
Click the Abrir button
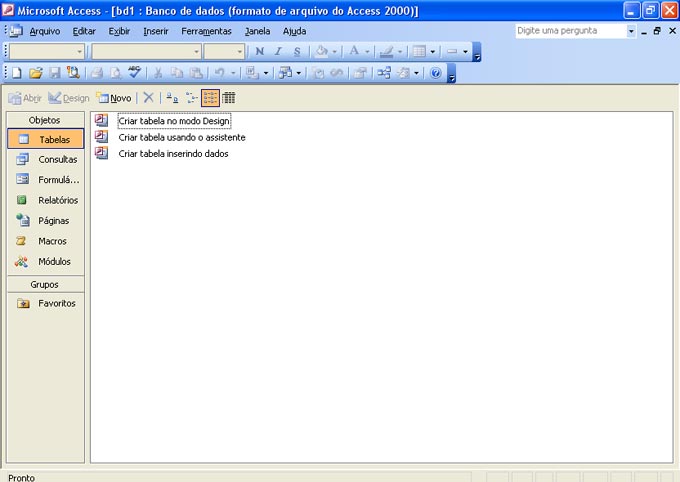click(25, 98)
